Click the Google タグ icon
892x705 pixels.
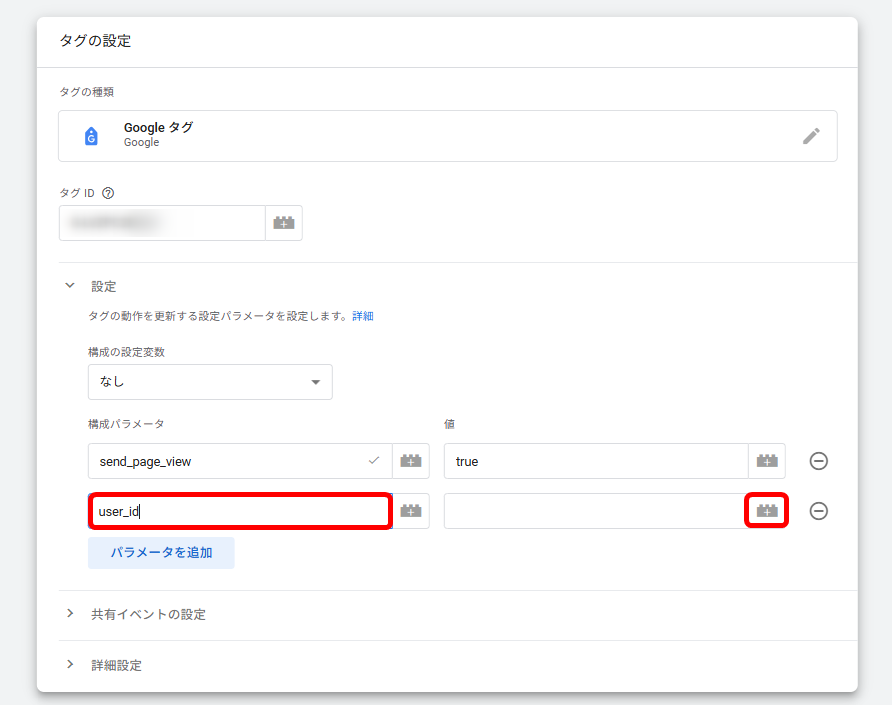[91, 136]
